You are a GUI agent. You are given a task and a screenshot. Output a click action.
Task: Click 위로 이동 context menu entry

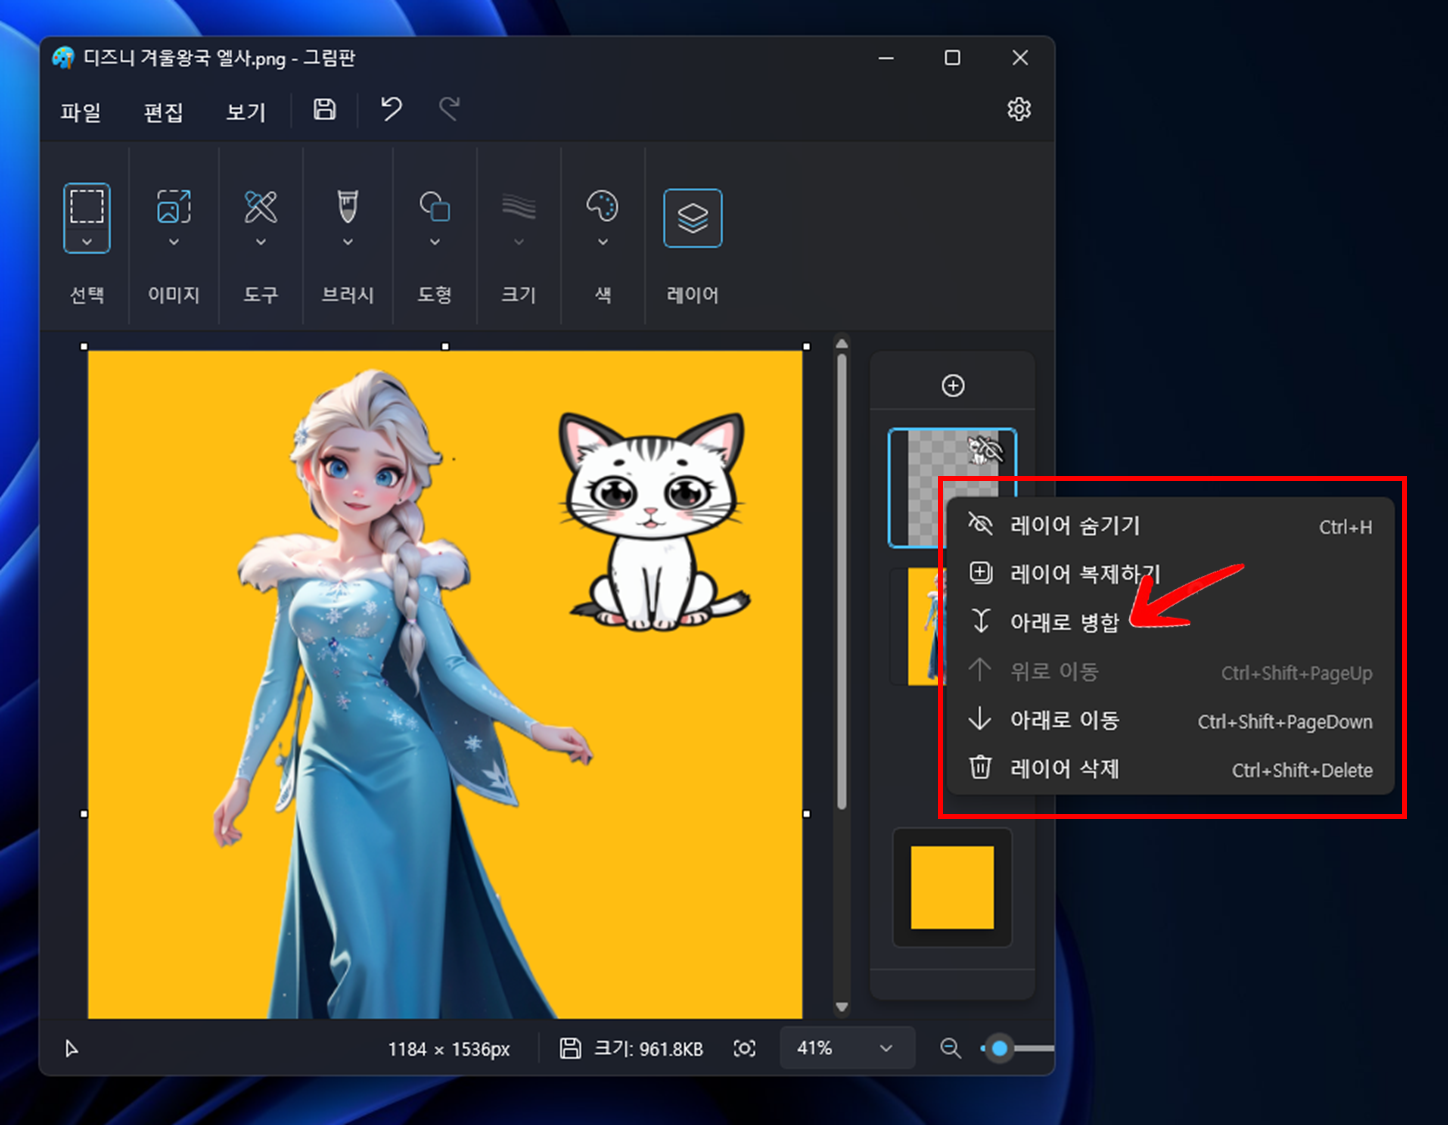click(x=1170, y=671)
